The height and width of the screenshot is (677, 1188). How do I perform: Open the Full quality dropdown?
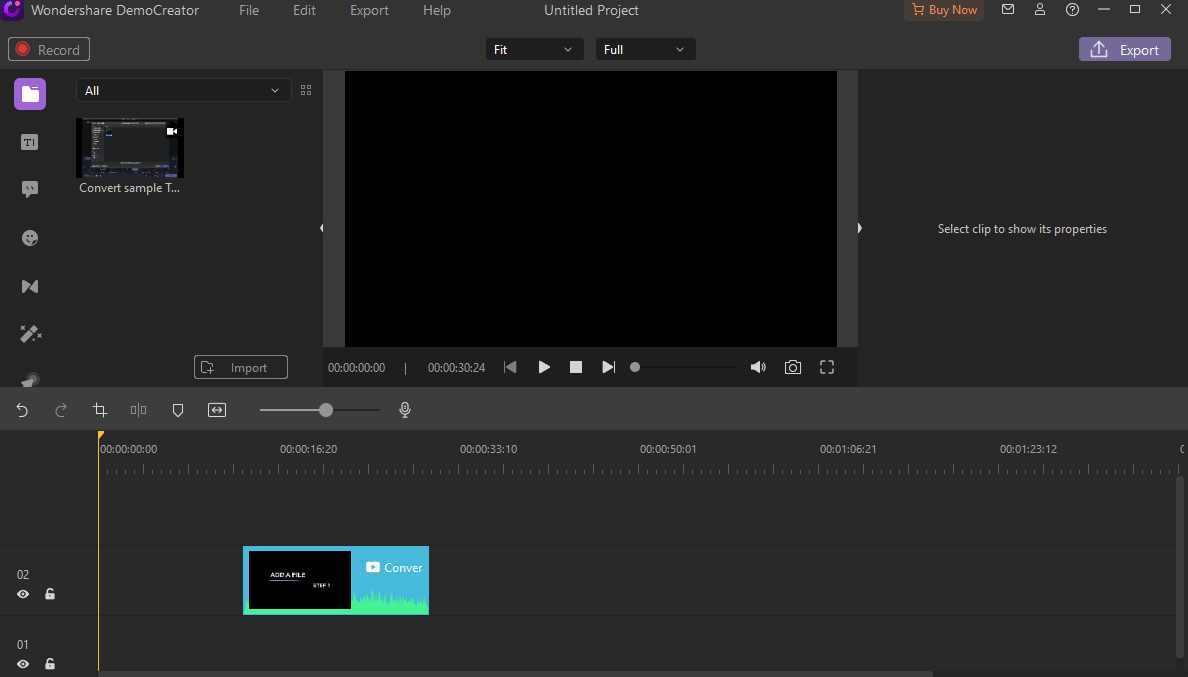pyautogui.click(x=645, y=48)
